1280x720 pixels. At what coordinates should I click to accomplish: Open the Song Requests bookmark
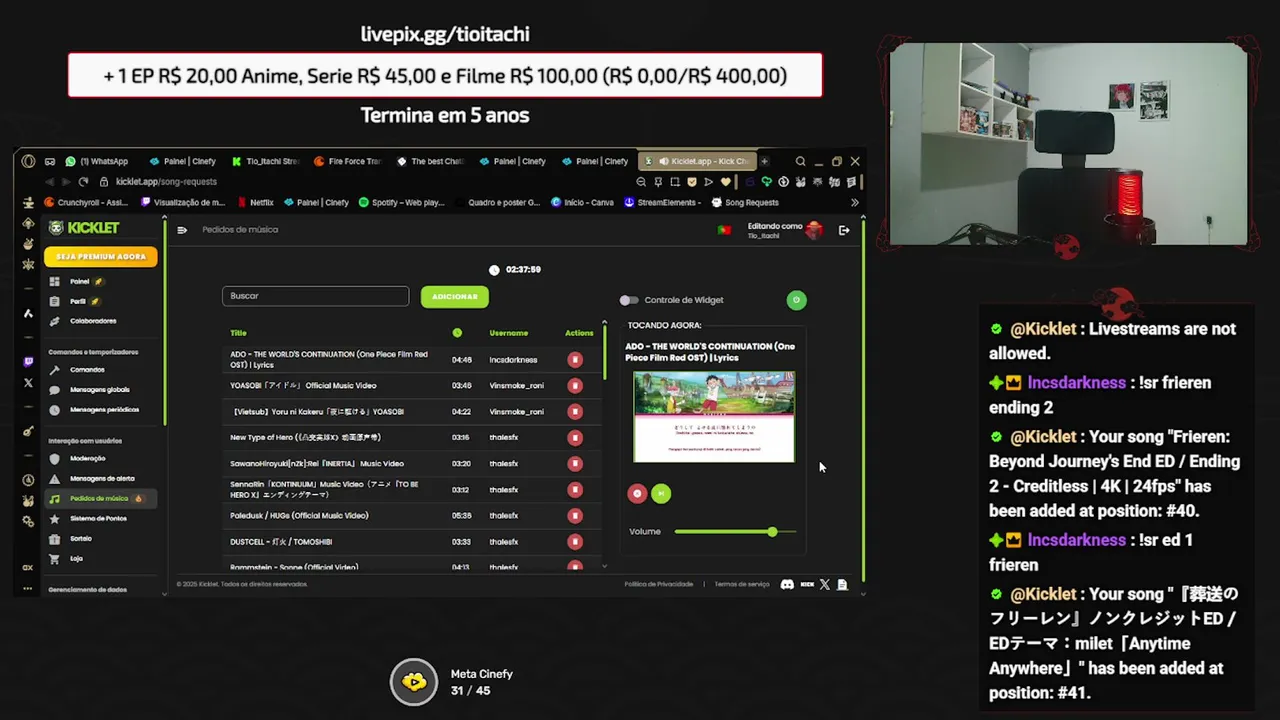click(x=744, y=202)
